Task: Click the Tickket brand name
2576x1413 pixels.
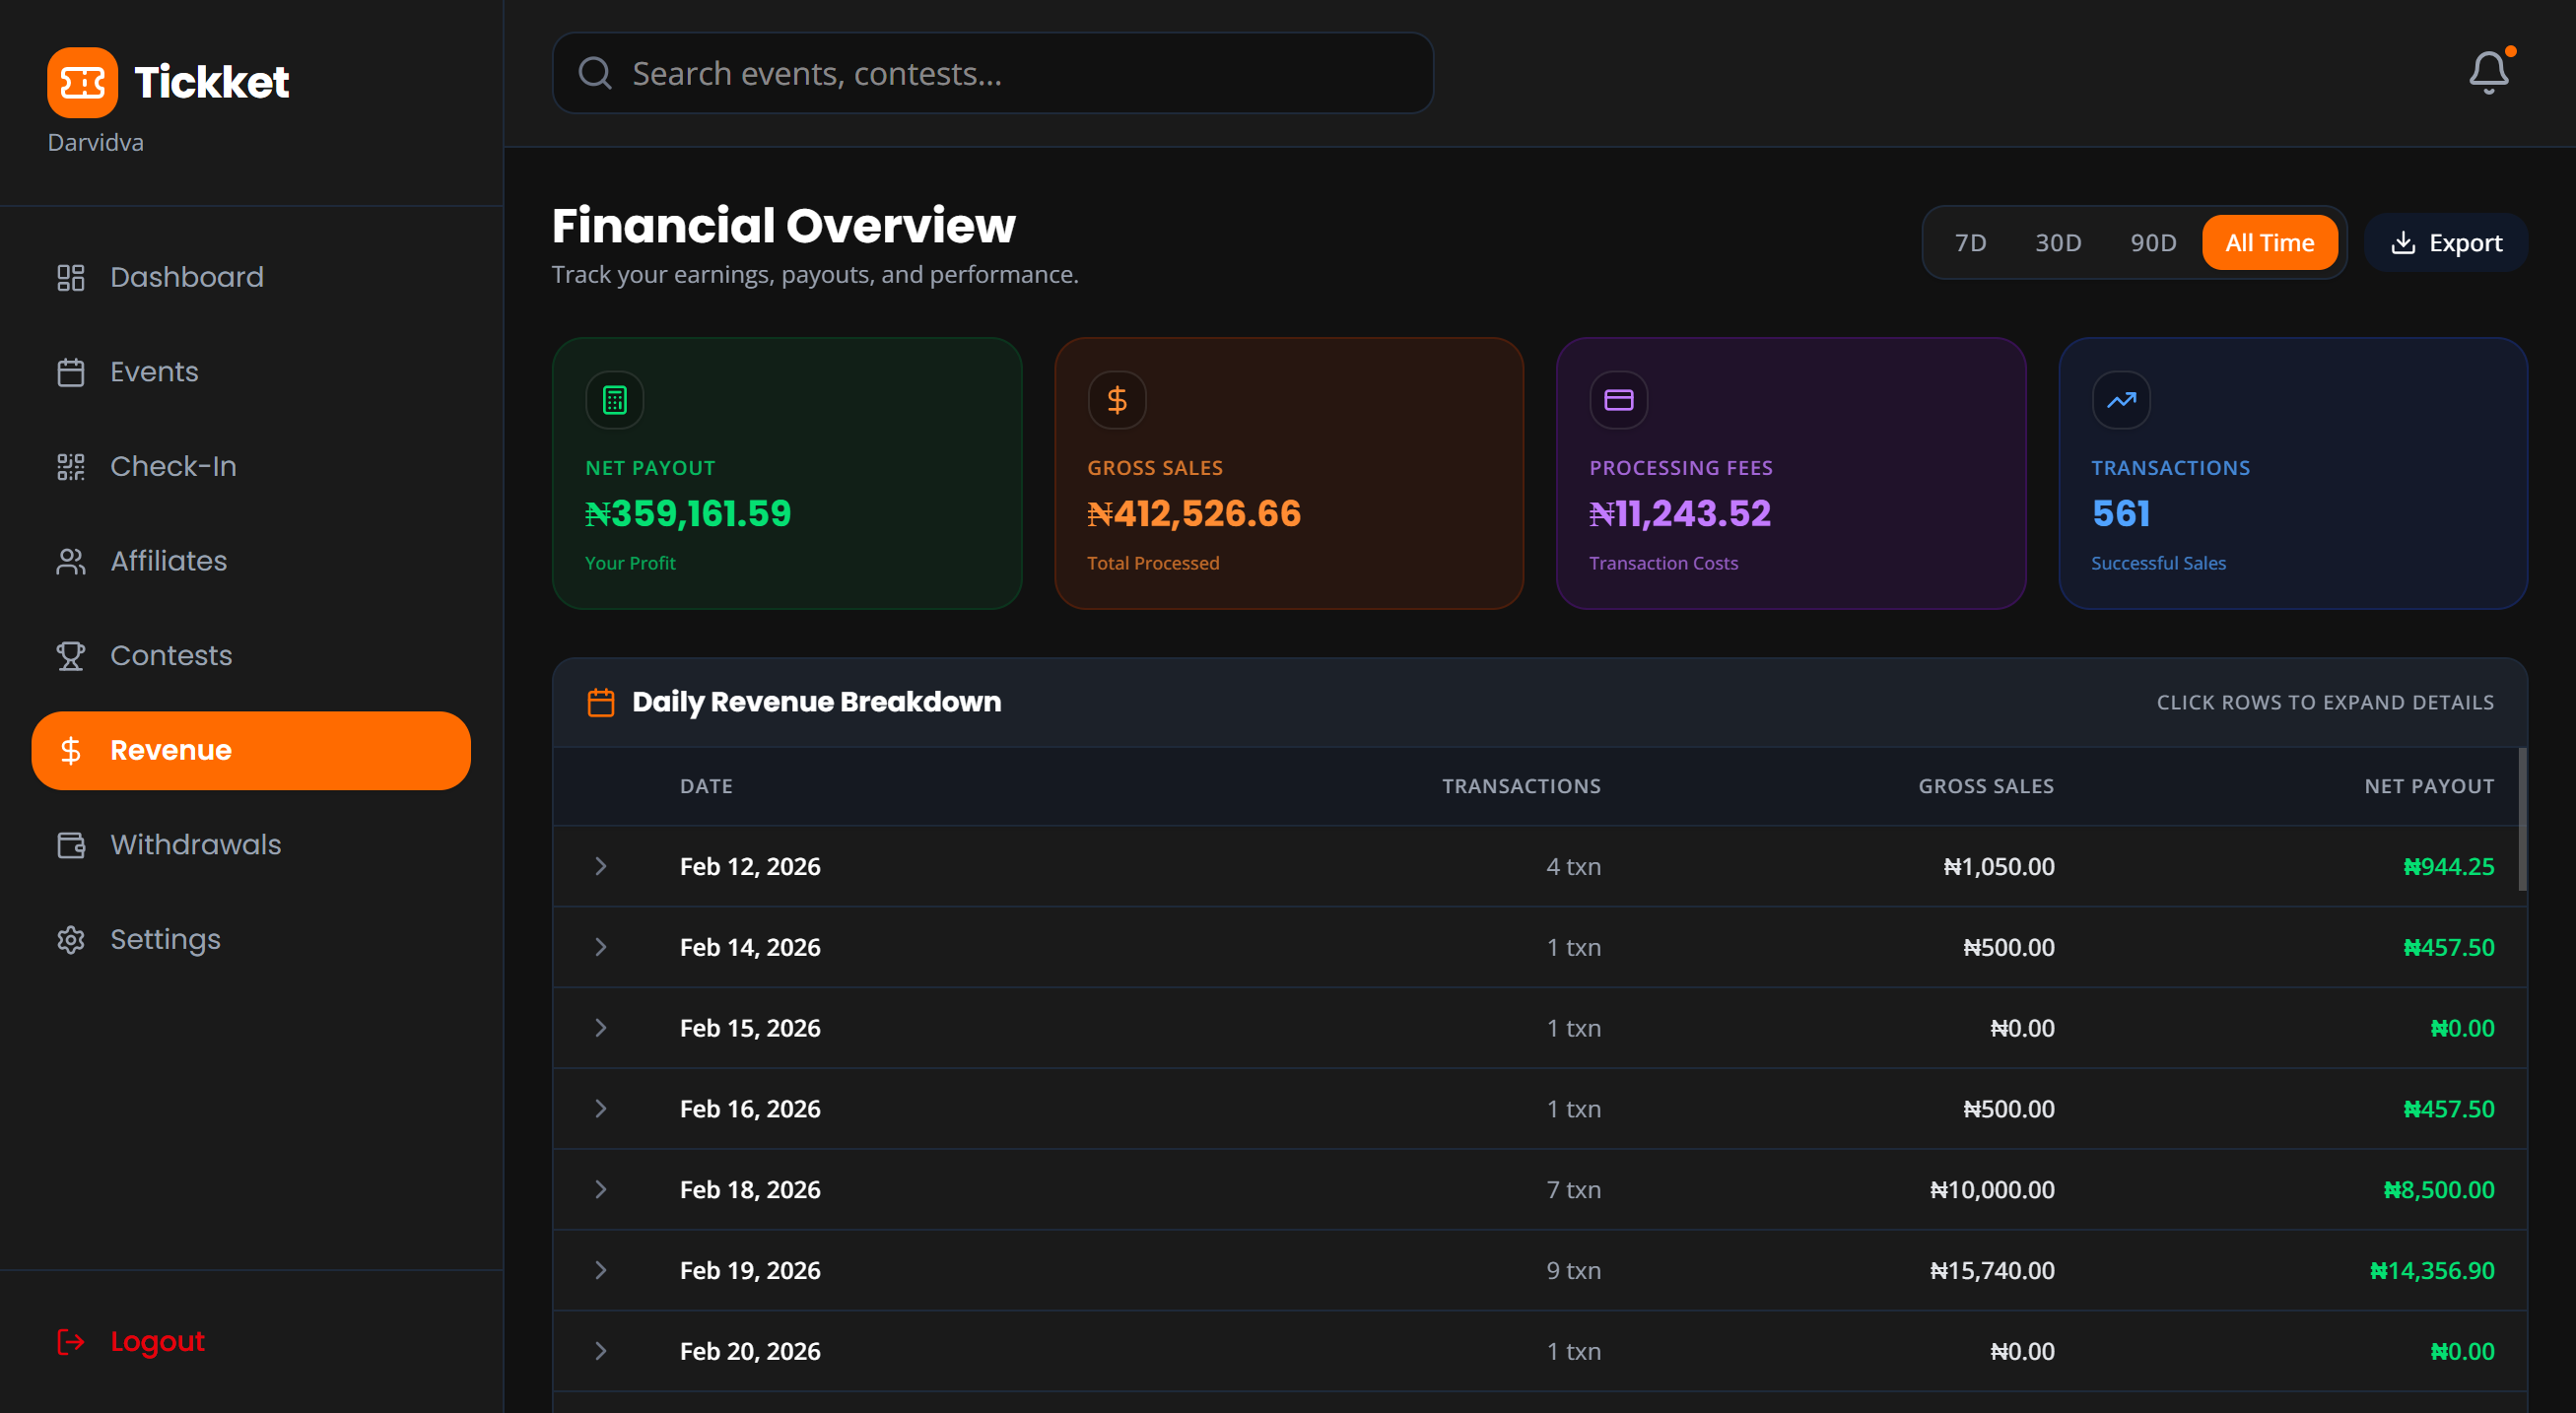Action: 211,82
